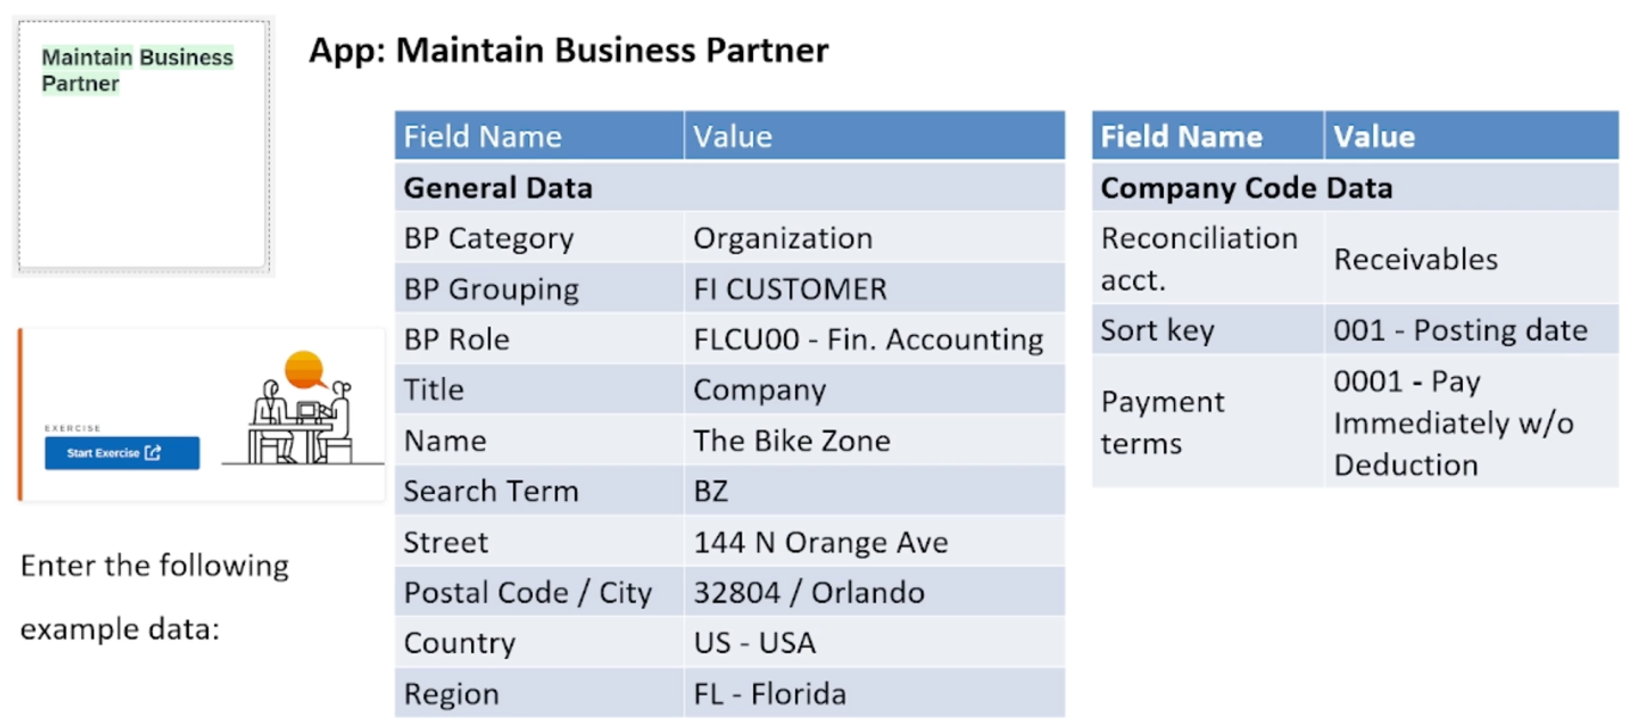Click the Street value 144 N Orange Ave
This screenshot has width=1636, height=726.
[x=821, y=542]
